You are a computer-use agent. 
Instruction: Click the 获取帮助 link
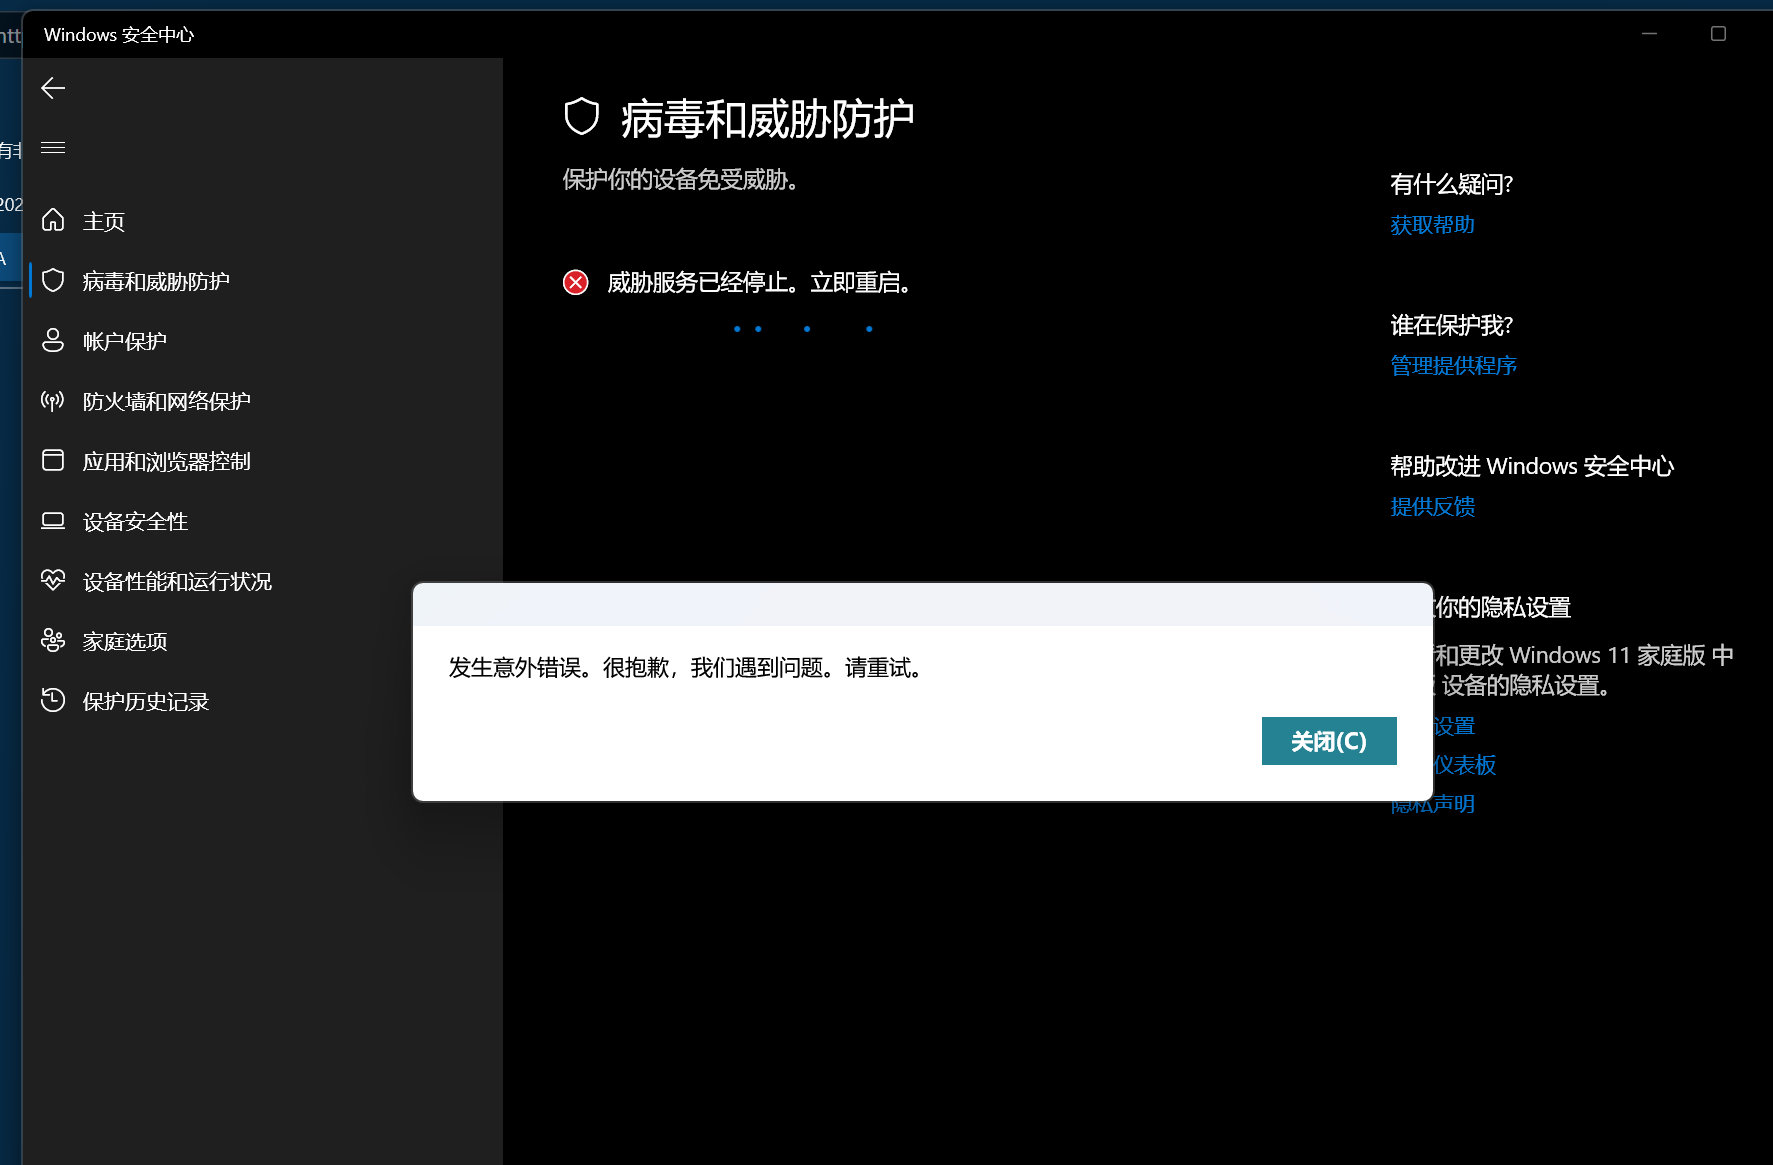[1432, 225]
